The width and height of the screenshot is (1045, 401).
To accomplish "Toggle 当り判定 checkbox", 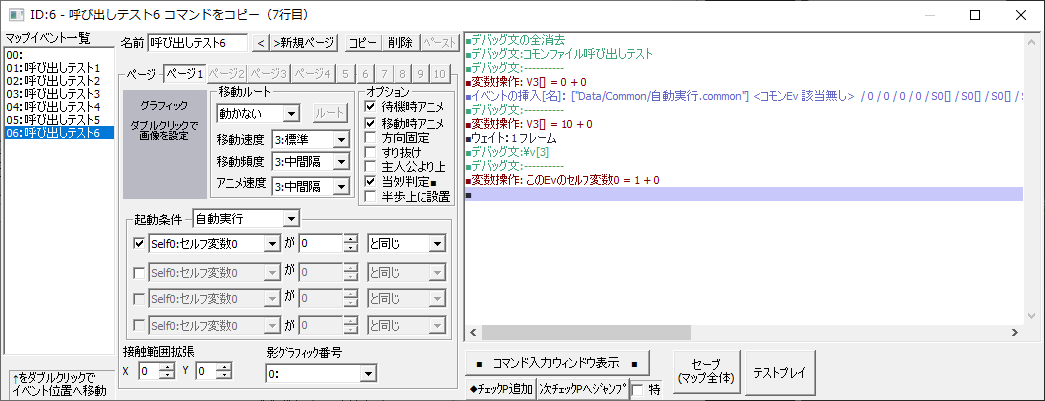I will (x=370, y=181).
